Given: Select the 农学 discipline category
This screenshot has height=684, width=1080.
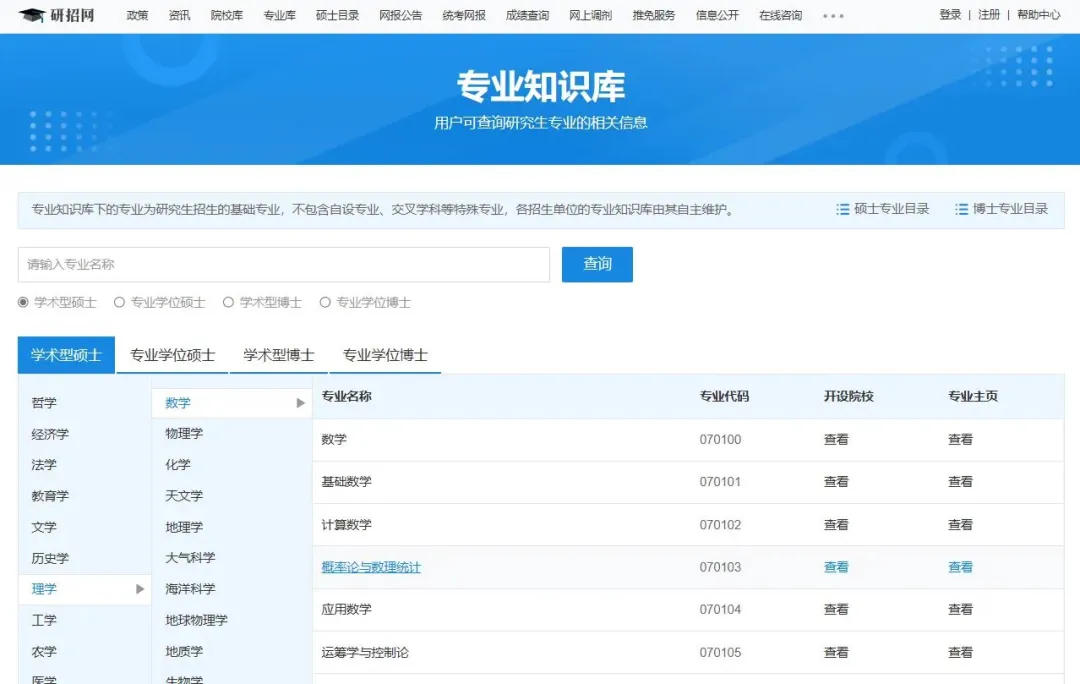Looking at the screenshot, I should click(44, 651).
